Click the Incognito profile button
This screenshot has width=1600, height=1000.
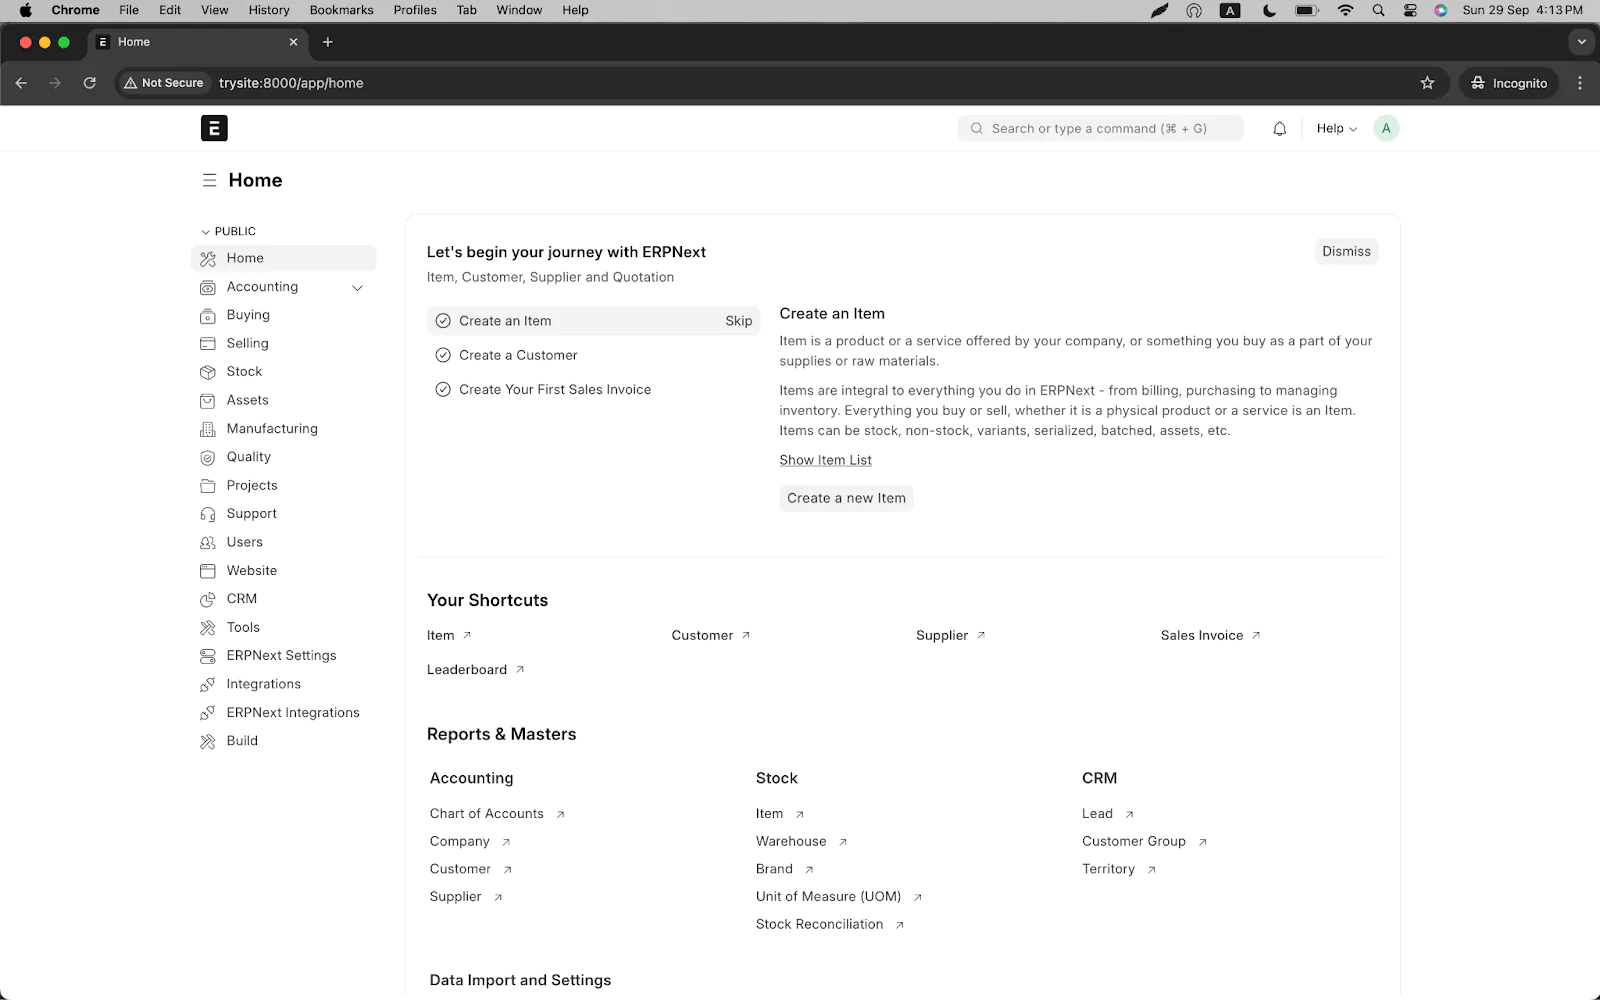(1509, 83)
